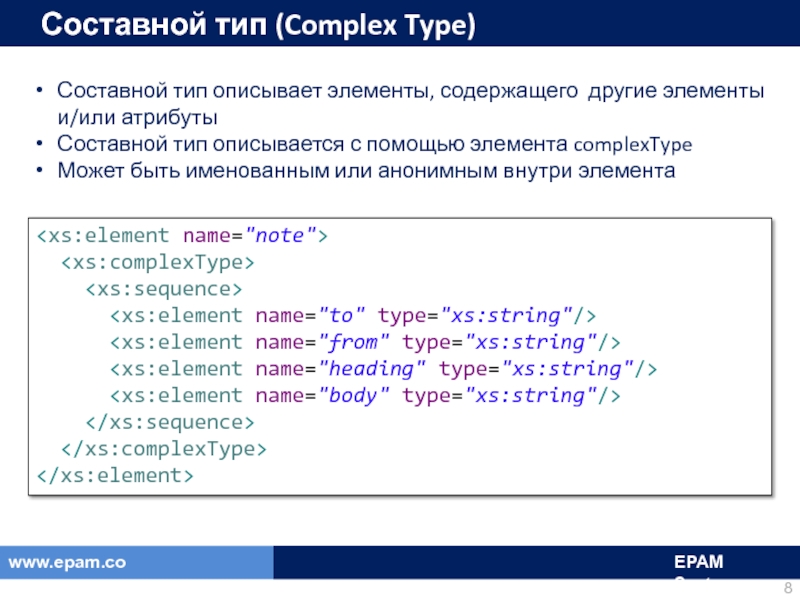Click the slide number 8

788,587
